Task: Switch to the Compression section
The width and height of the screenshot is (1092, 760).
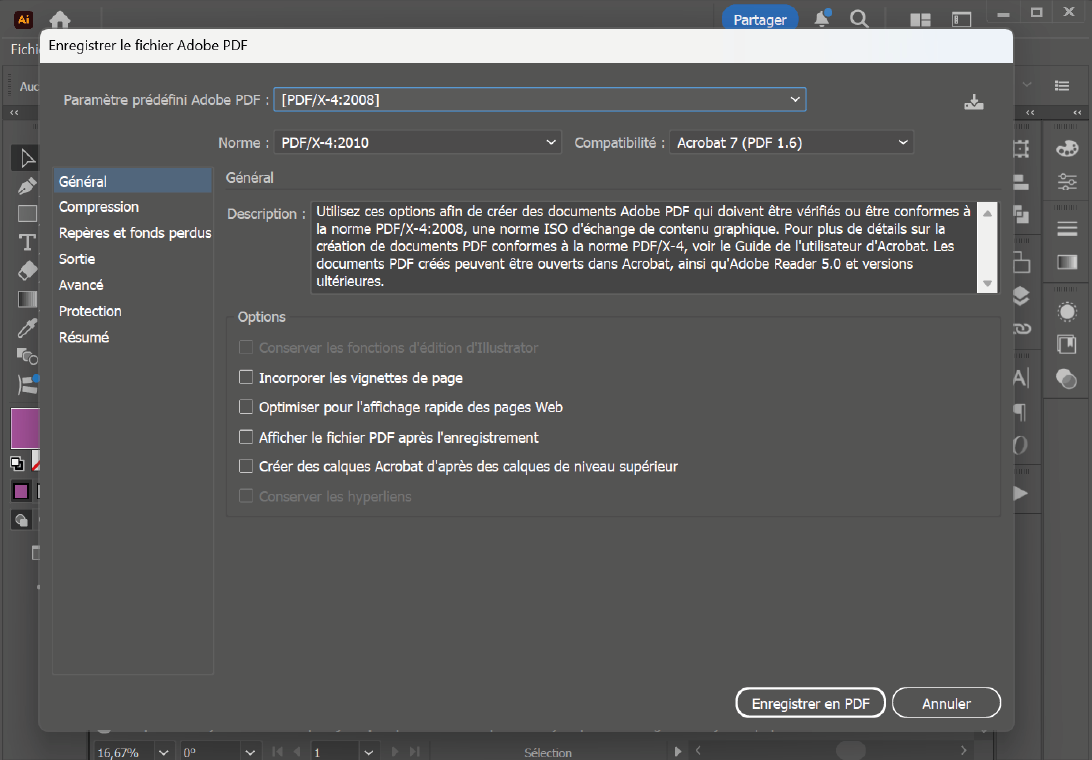Action: coord(99,207)
